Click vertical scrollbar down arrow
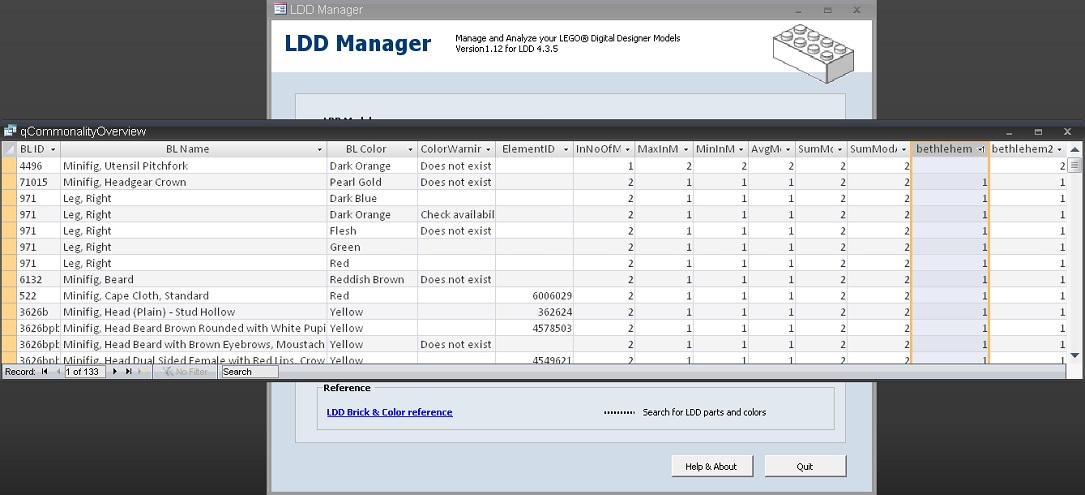The height and width of the screenshot is (495, 1085). tap(1075, 355)
